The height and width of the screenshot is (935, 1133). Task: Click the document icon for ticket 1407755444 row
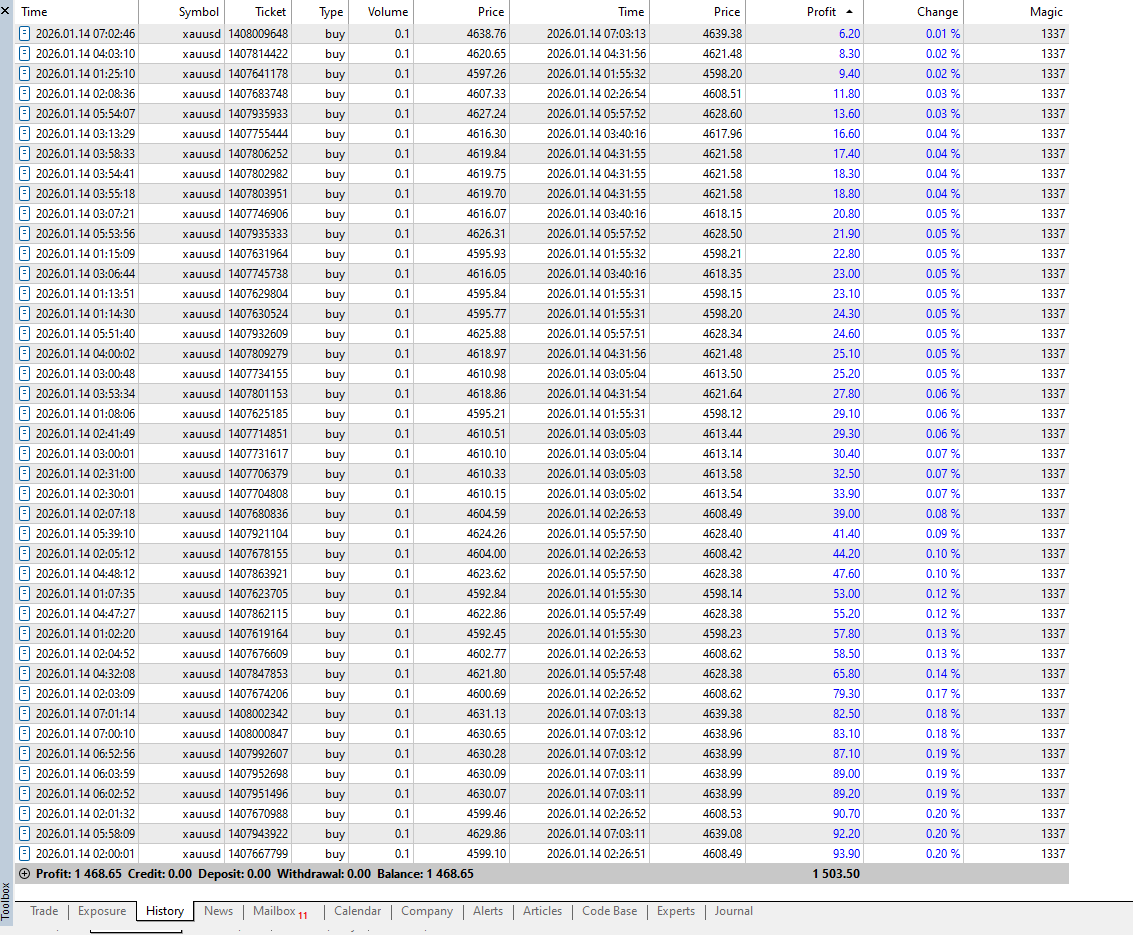click(25, 134)
